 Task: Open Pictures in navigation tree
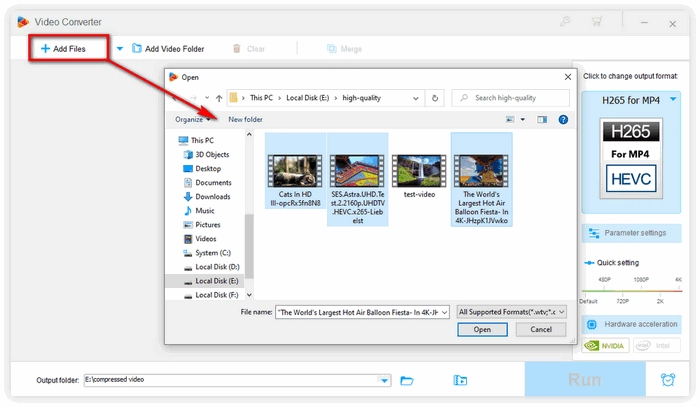202,224
